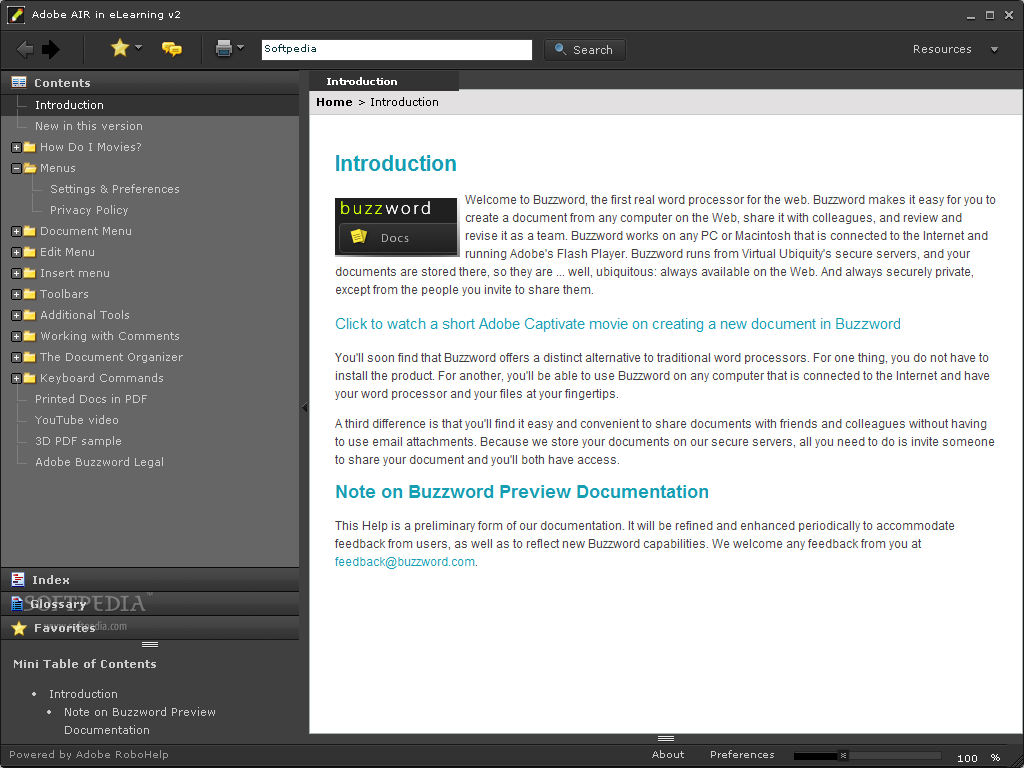
Task: Open Preferences from the status bar
Action: pos(742,754)
